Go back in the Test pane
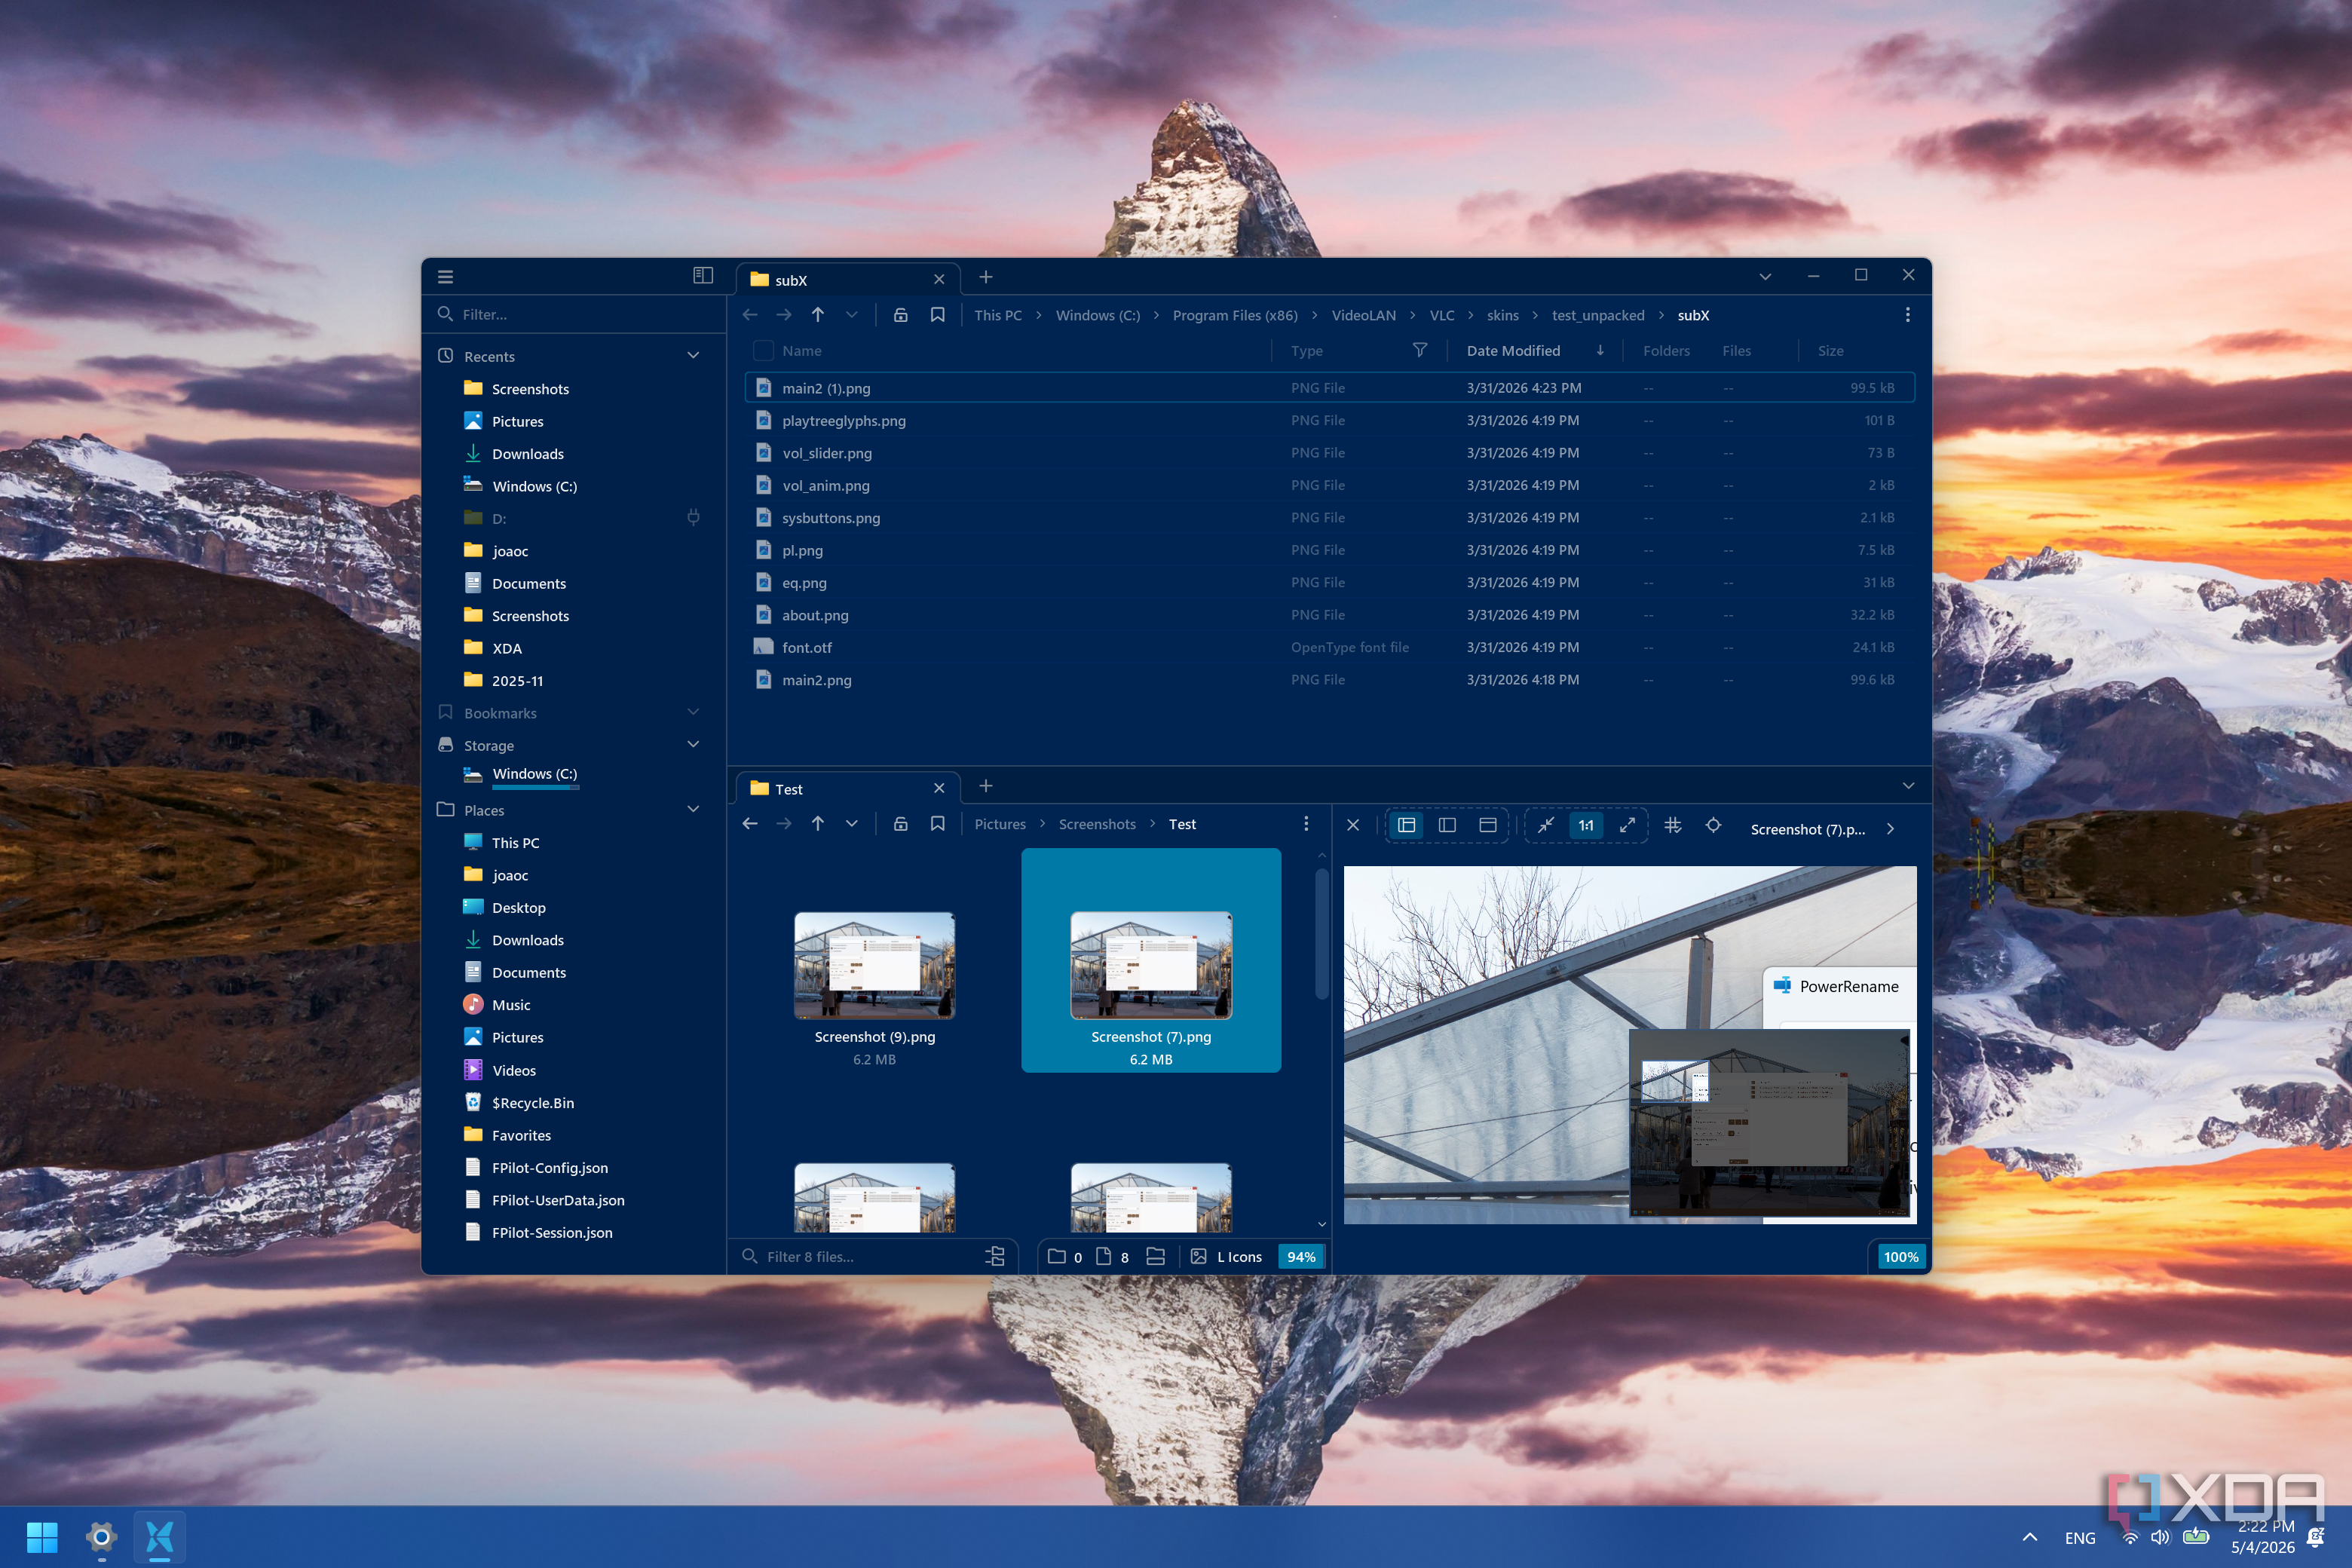This screenshot has width=2352, height=1568. pyautogui.click(x=750, y=824)
